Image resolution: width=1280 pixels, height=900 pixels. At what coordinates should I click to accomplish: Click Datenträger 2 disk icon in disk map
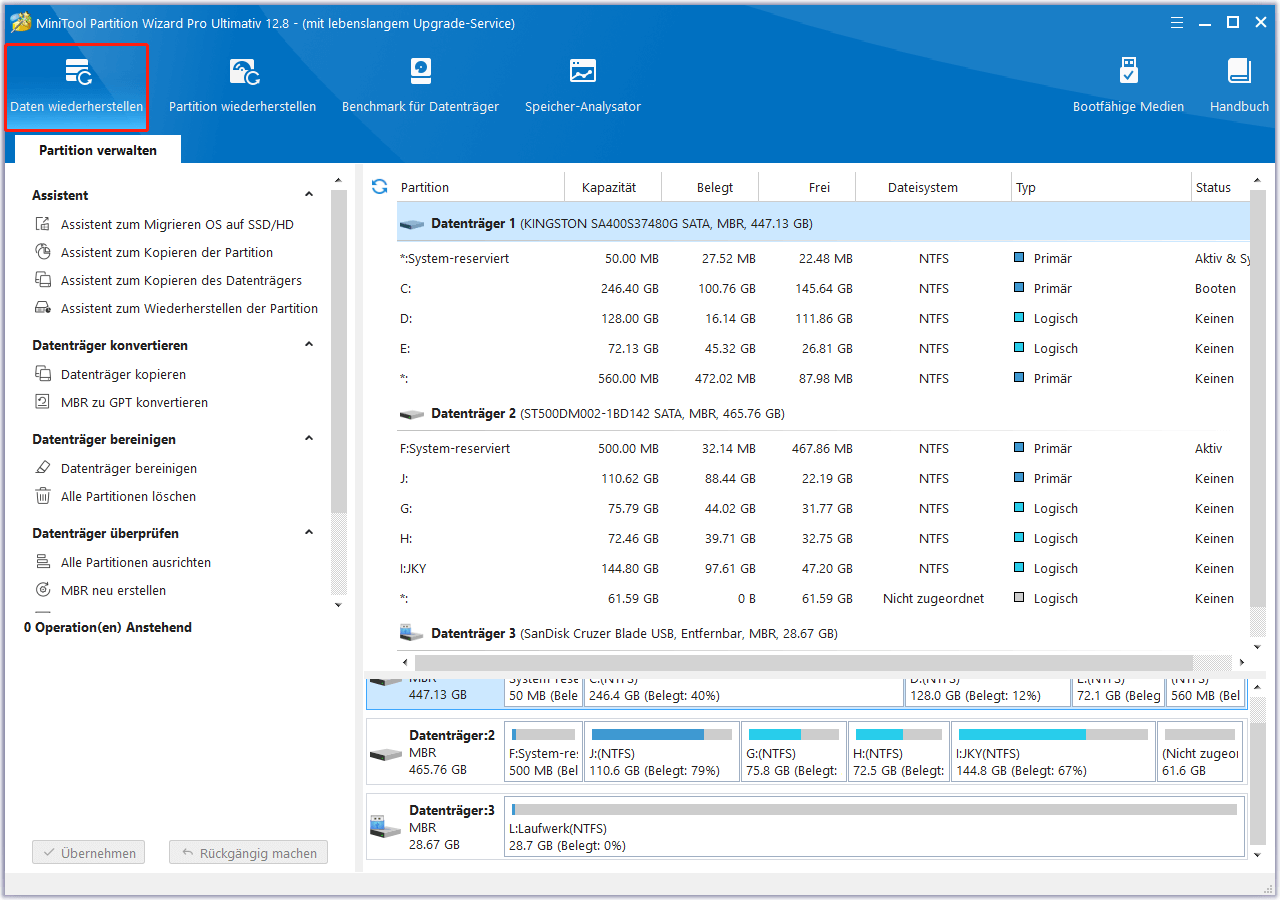tap(386, 753)
